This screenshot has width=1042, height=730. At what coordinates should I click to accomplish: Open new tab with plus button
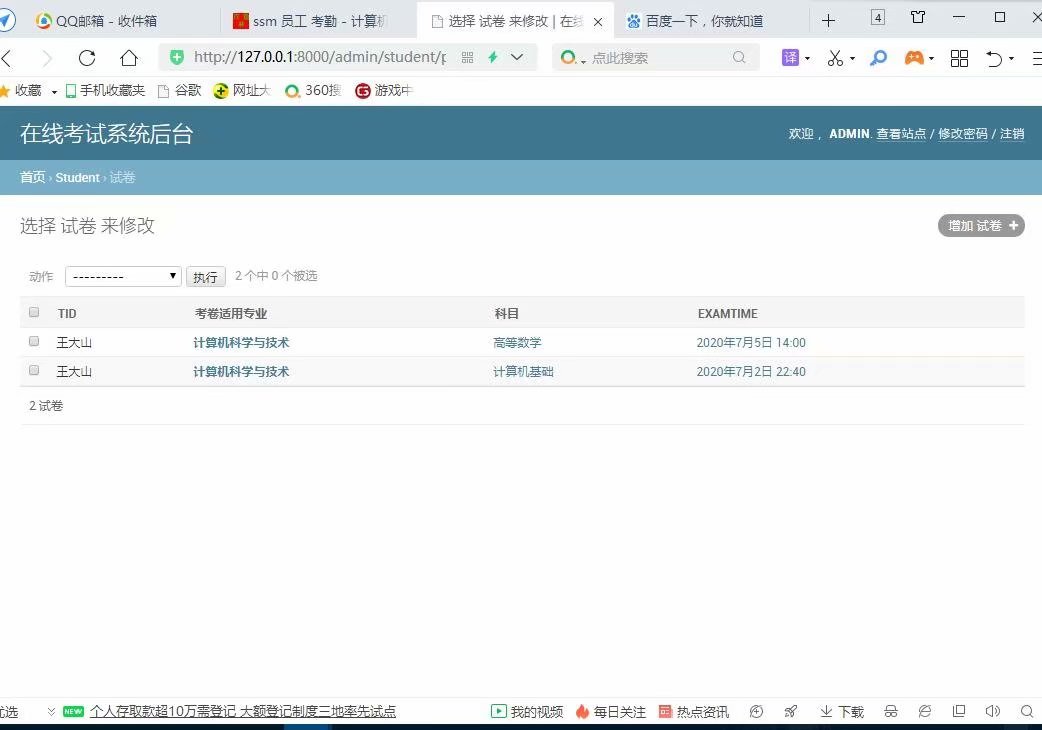(x=828, y=21)
